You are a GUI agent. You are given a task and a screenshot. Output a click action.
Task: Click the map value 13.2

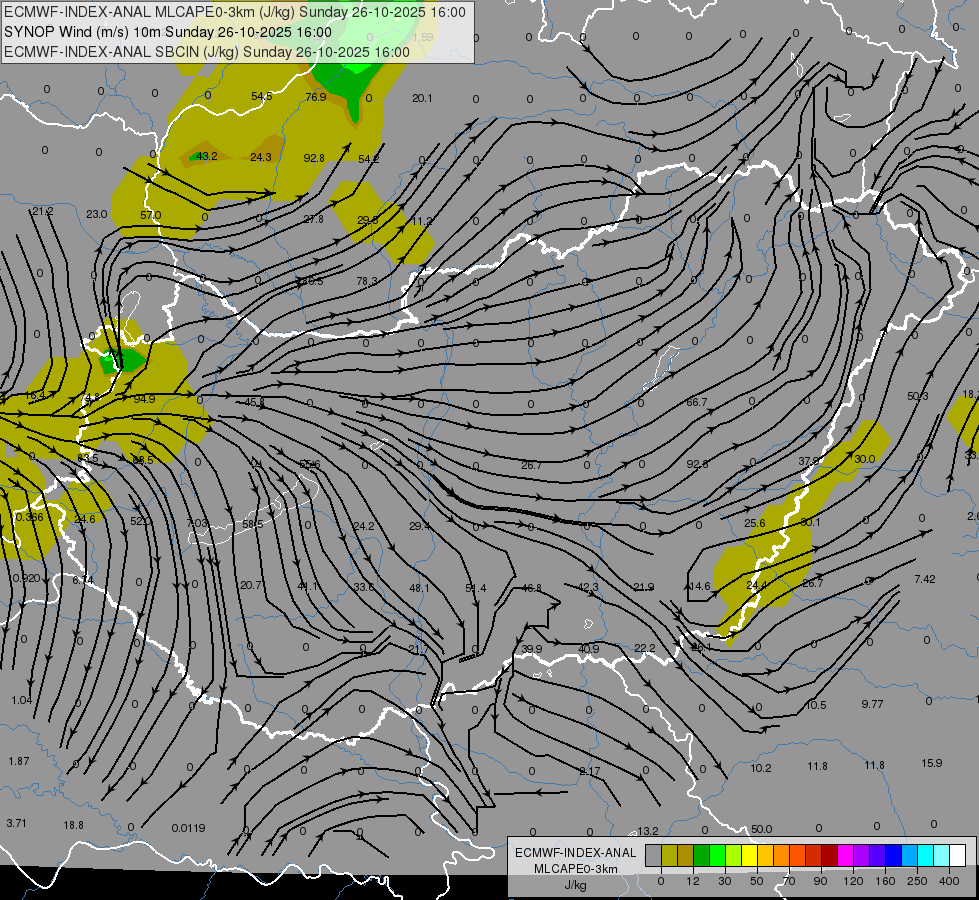pyautogui.click(x=647, y=831)
